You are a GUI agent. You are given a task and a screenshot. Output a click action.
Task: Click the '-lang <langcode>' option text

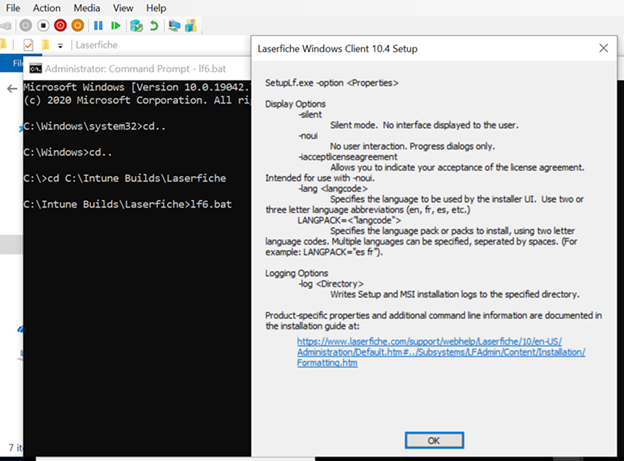333,188
